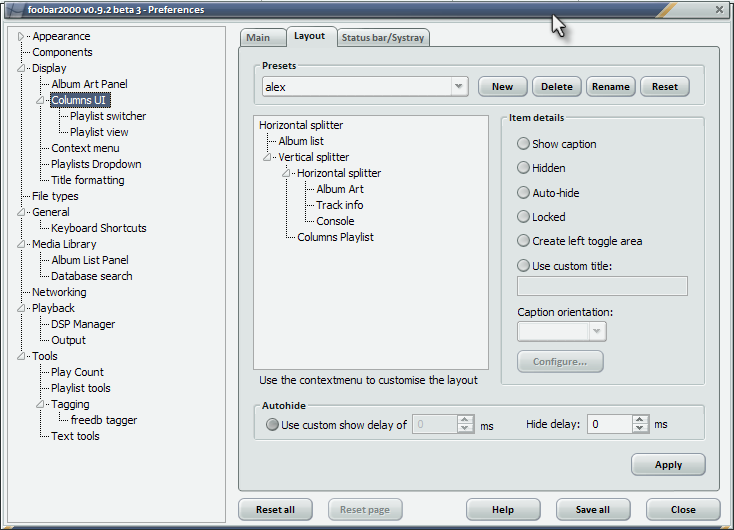The image size is (734, 530).
Task: Click the Reset page button
Action: pyautogui.click(x=365, y=509)
